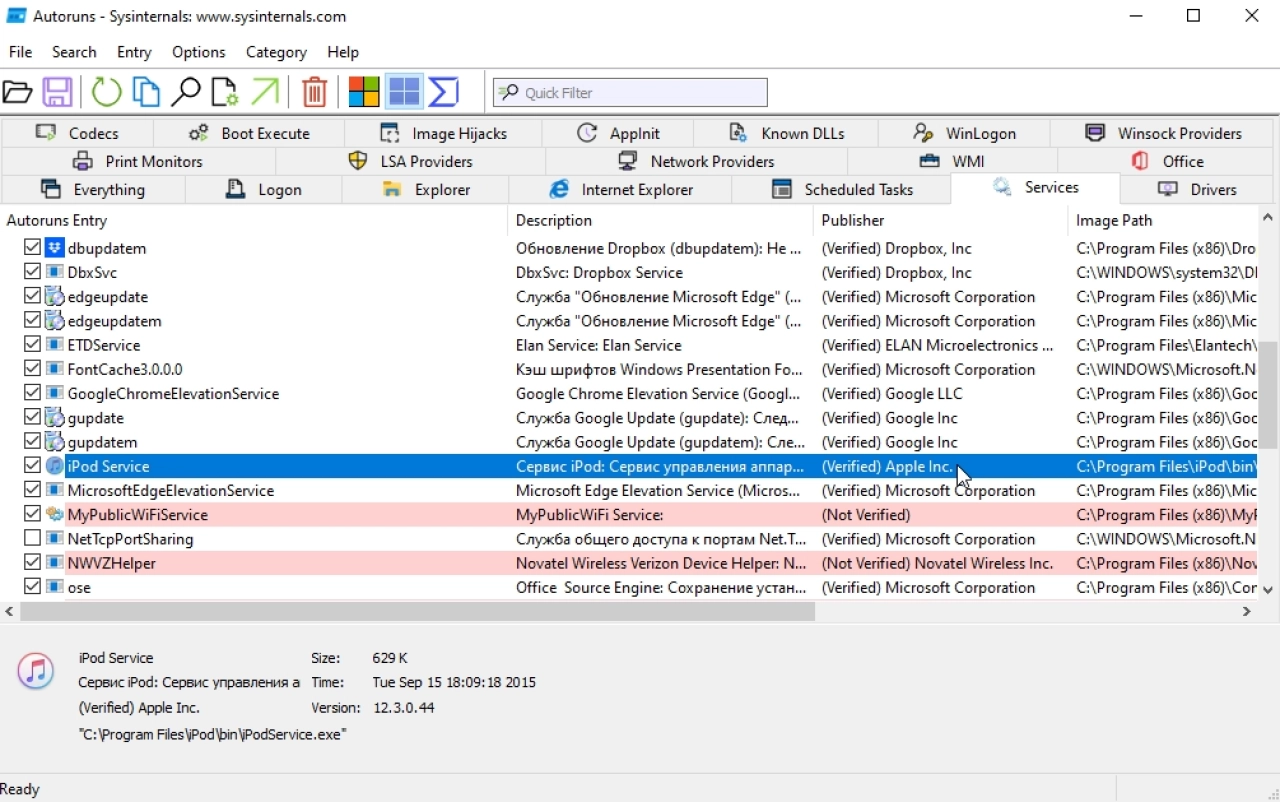Viewport: 1280px width, 802px height.
Task: Click the Internet Explorer 'e' tab icon
Action: 559,189
